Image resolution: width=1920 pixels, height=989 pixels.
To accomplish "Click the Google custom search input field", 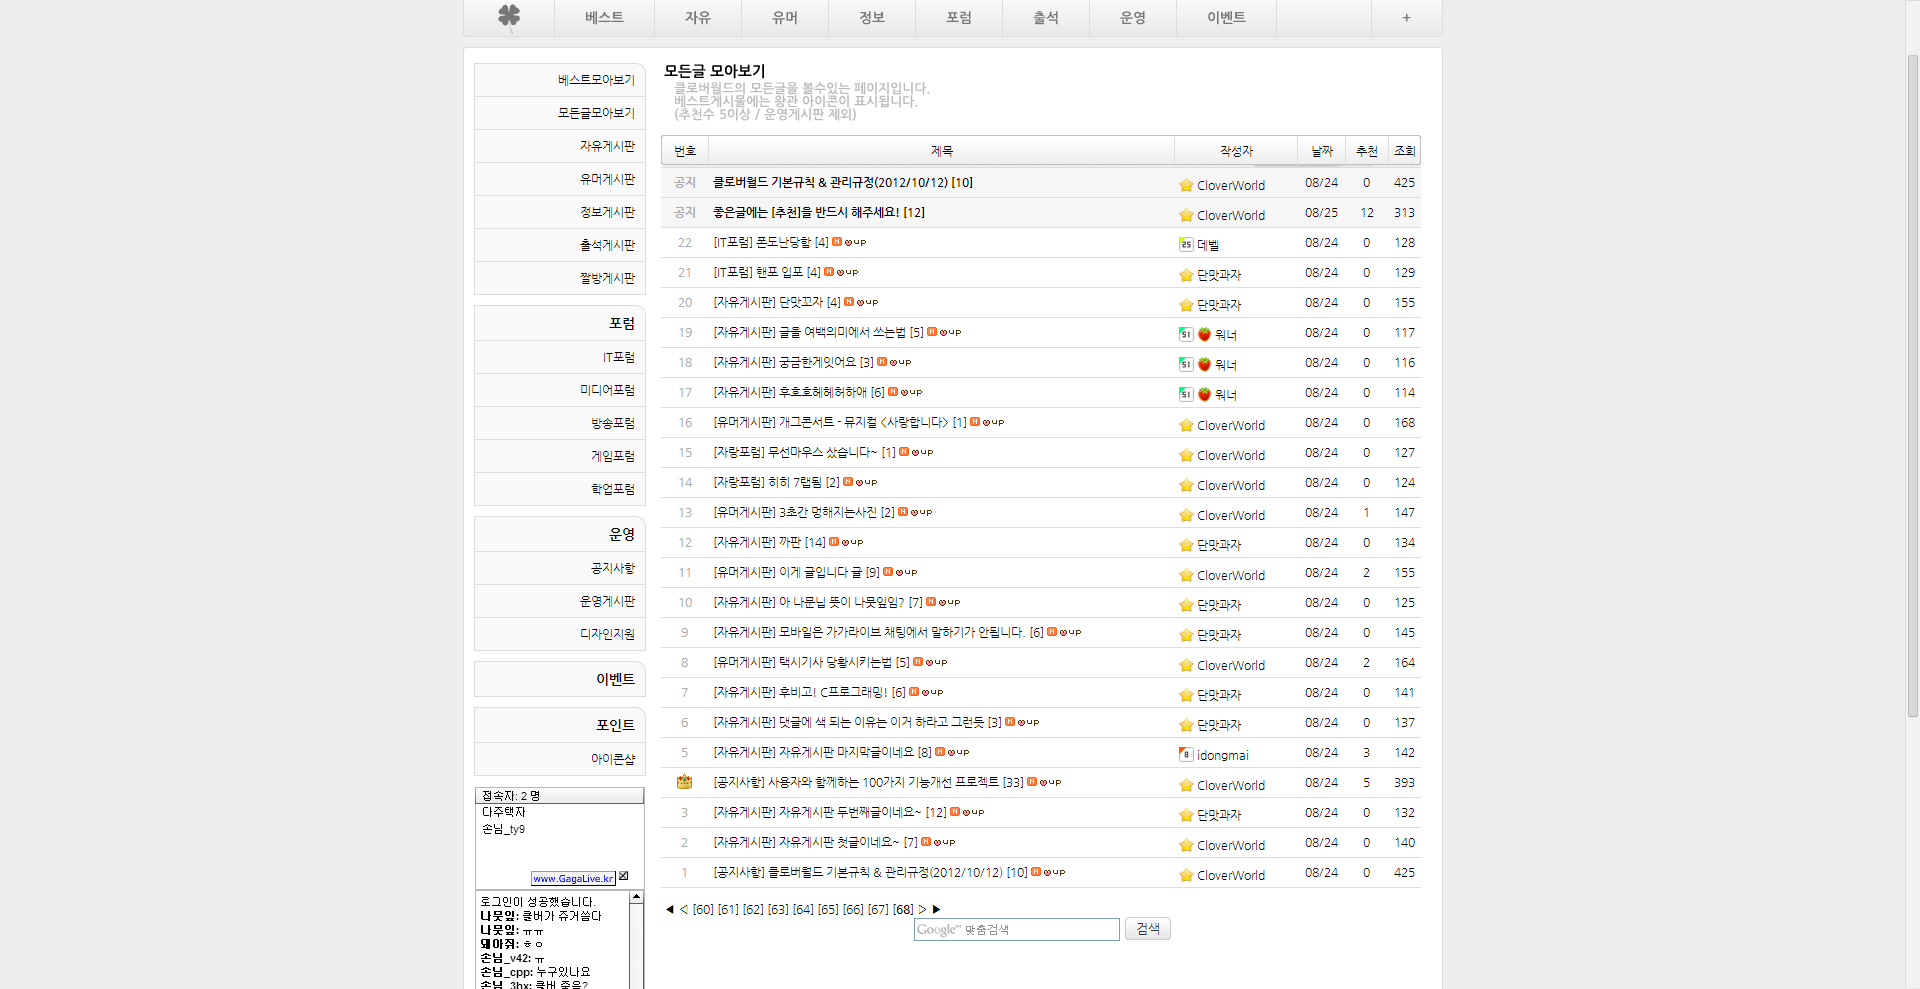I will pos(1016,929).
